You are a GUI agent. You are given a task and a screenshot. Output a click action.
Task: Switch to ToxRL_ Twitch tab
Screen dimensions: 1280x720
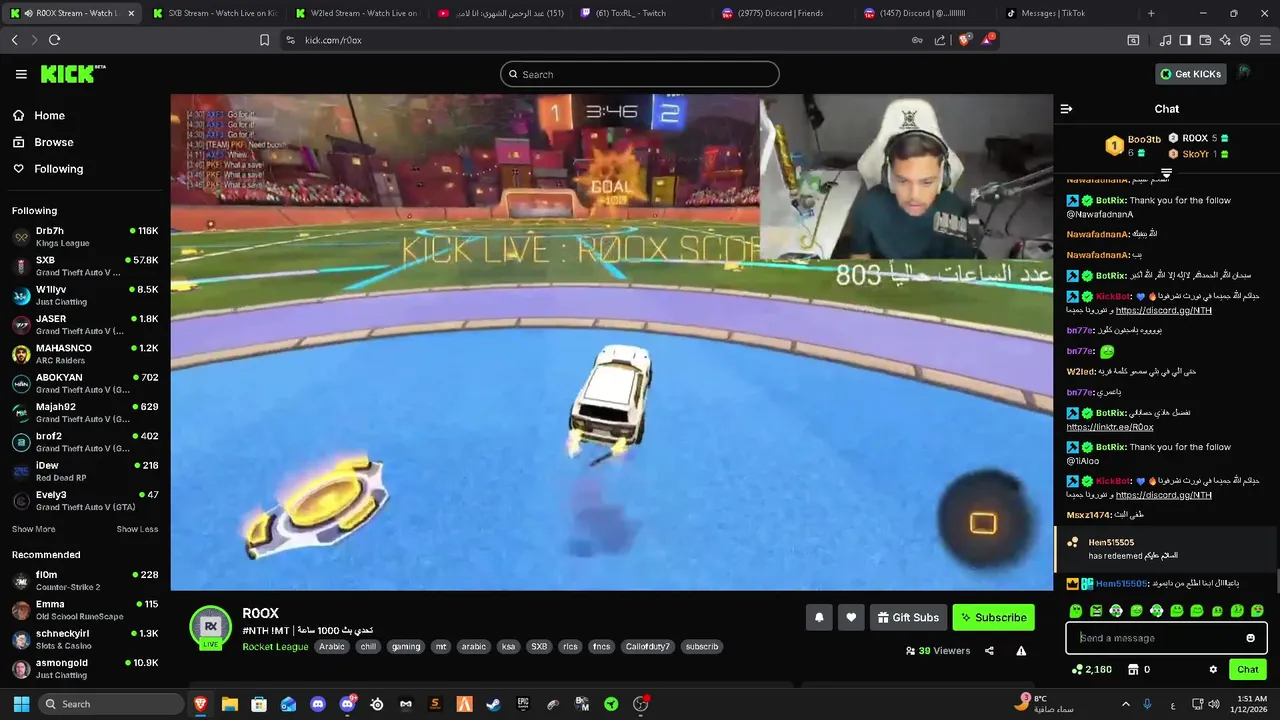[642, 13]
